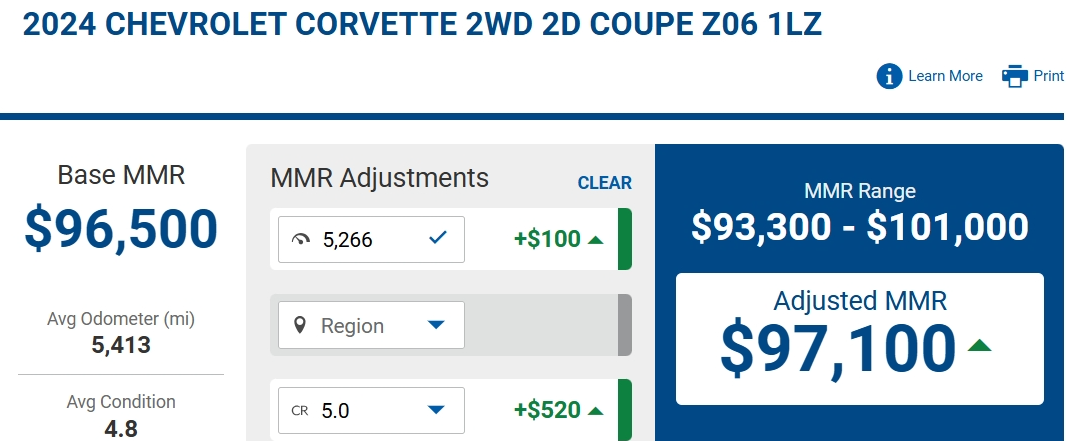Click green up arrow next to +$100
This screenshot has width=1075, height=441.
[596, 240]
